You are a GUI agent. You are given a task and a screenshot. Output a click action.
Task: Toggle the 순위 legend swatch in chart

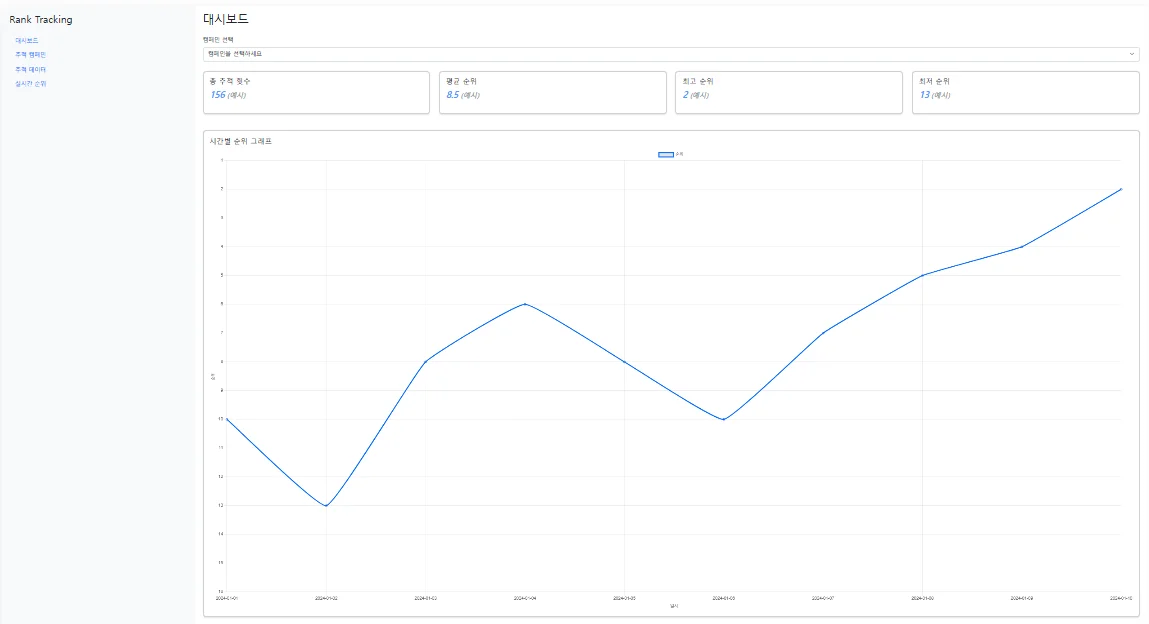click(665, 154)
